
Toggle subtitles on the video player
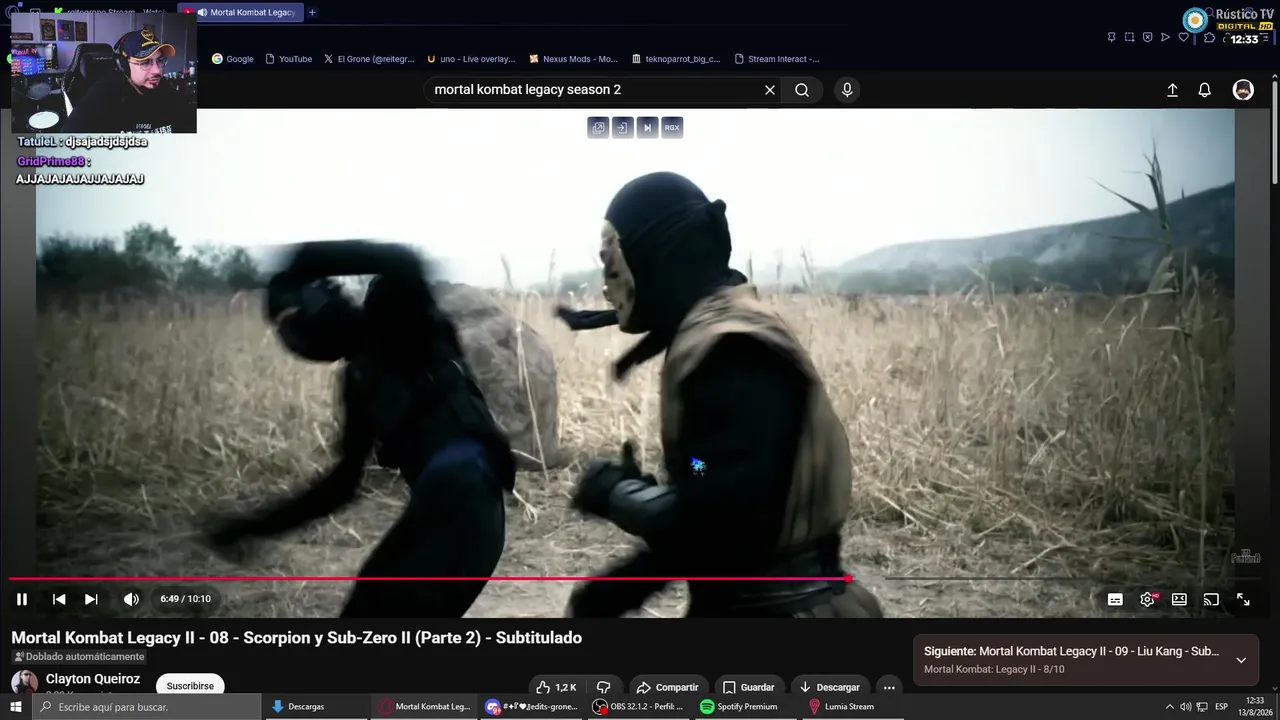[x=1115, y=600]
